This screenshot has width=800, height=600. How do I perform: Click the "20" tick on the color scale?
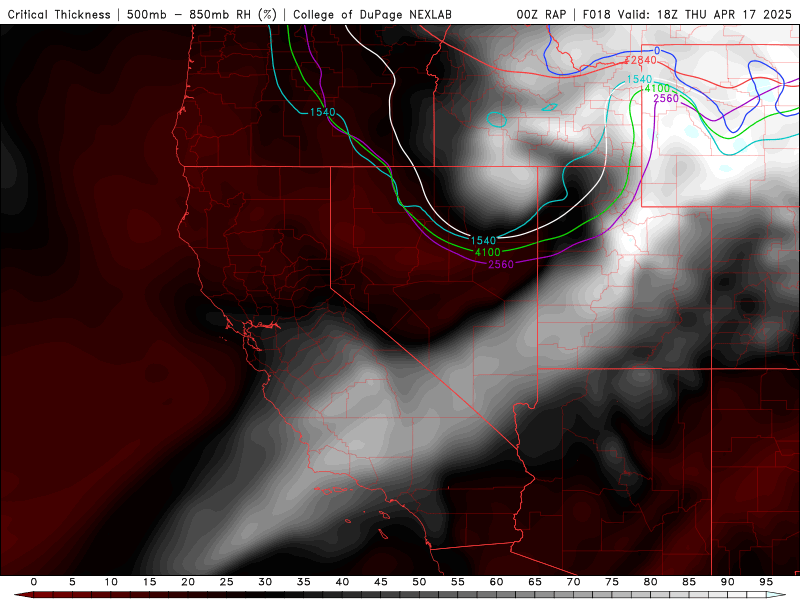tap(188, 582)
